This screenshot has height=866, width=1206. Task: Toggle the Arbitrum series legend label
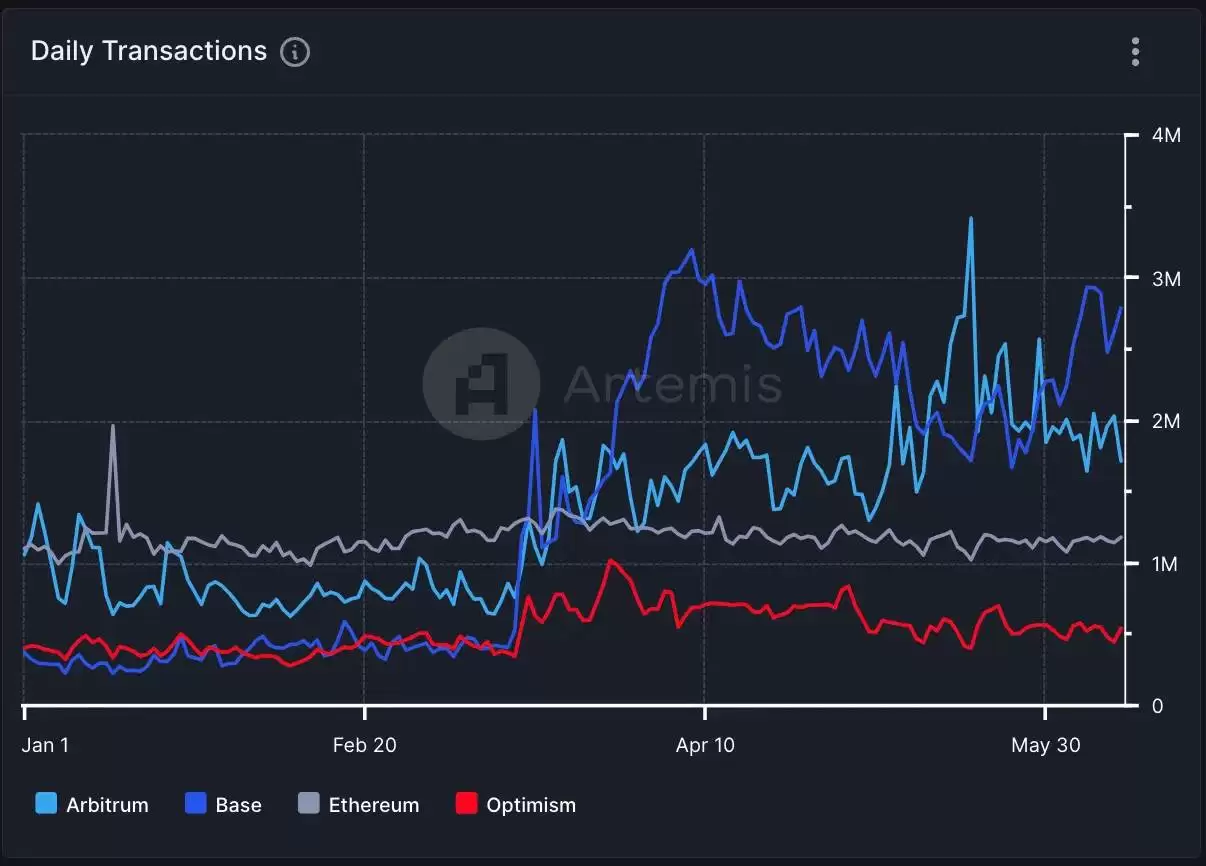pyautogui.click(x=107, y=805)
